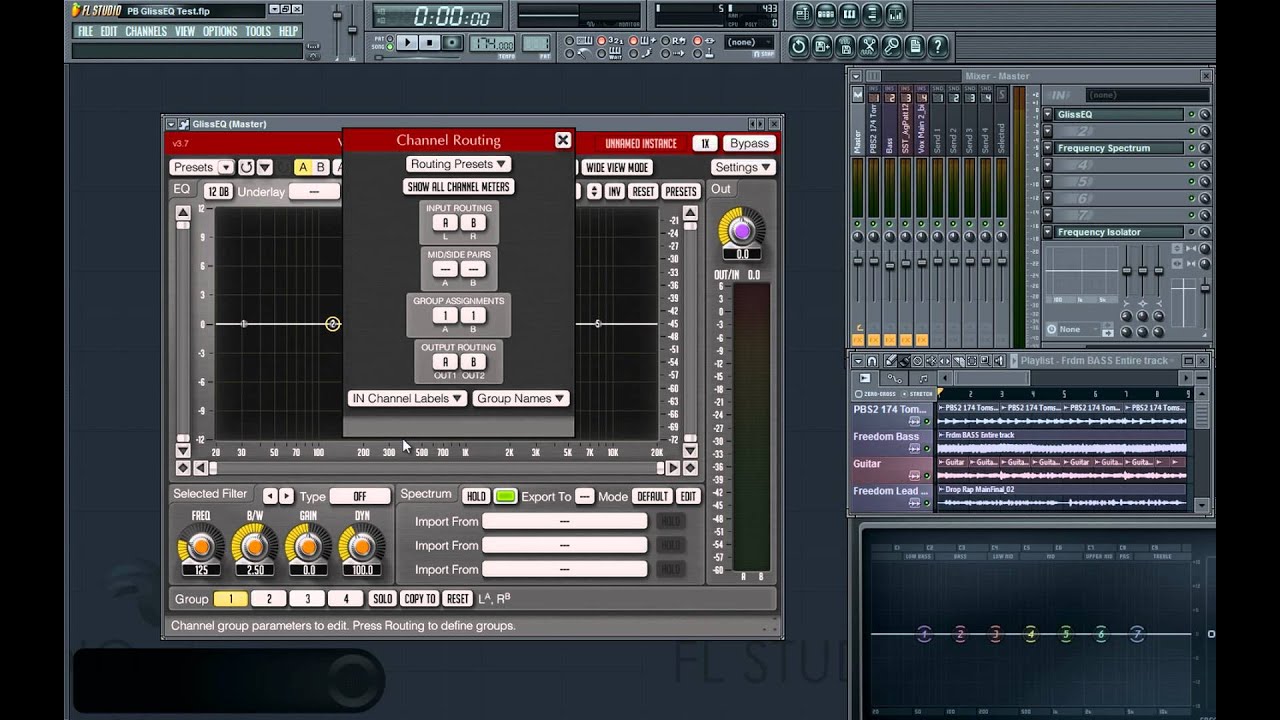Screen dimensions: 1280x720
Task: Click the Spectrum EDIT button
Action: coord(689,496)
